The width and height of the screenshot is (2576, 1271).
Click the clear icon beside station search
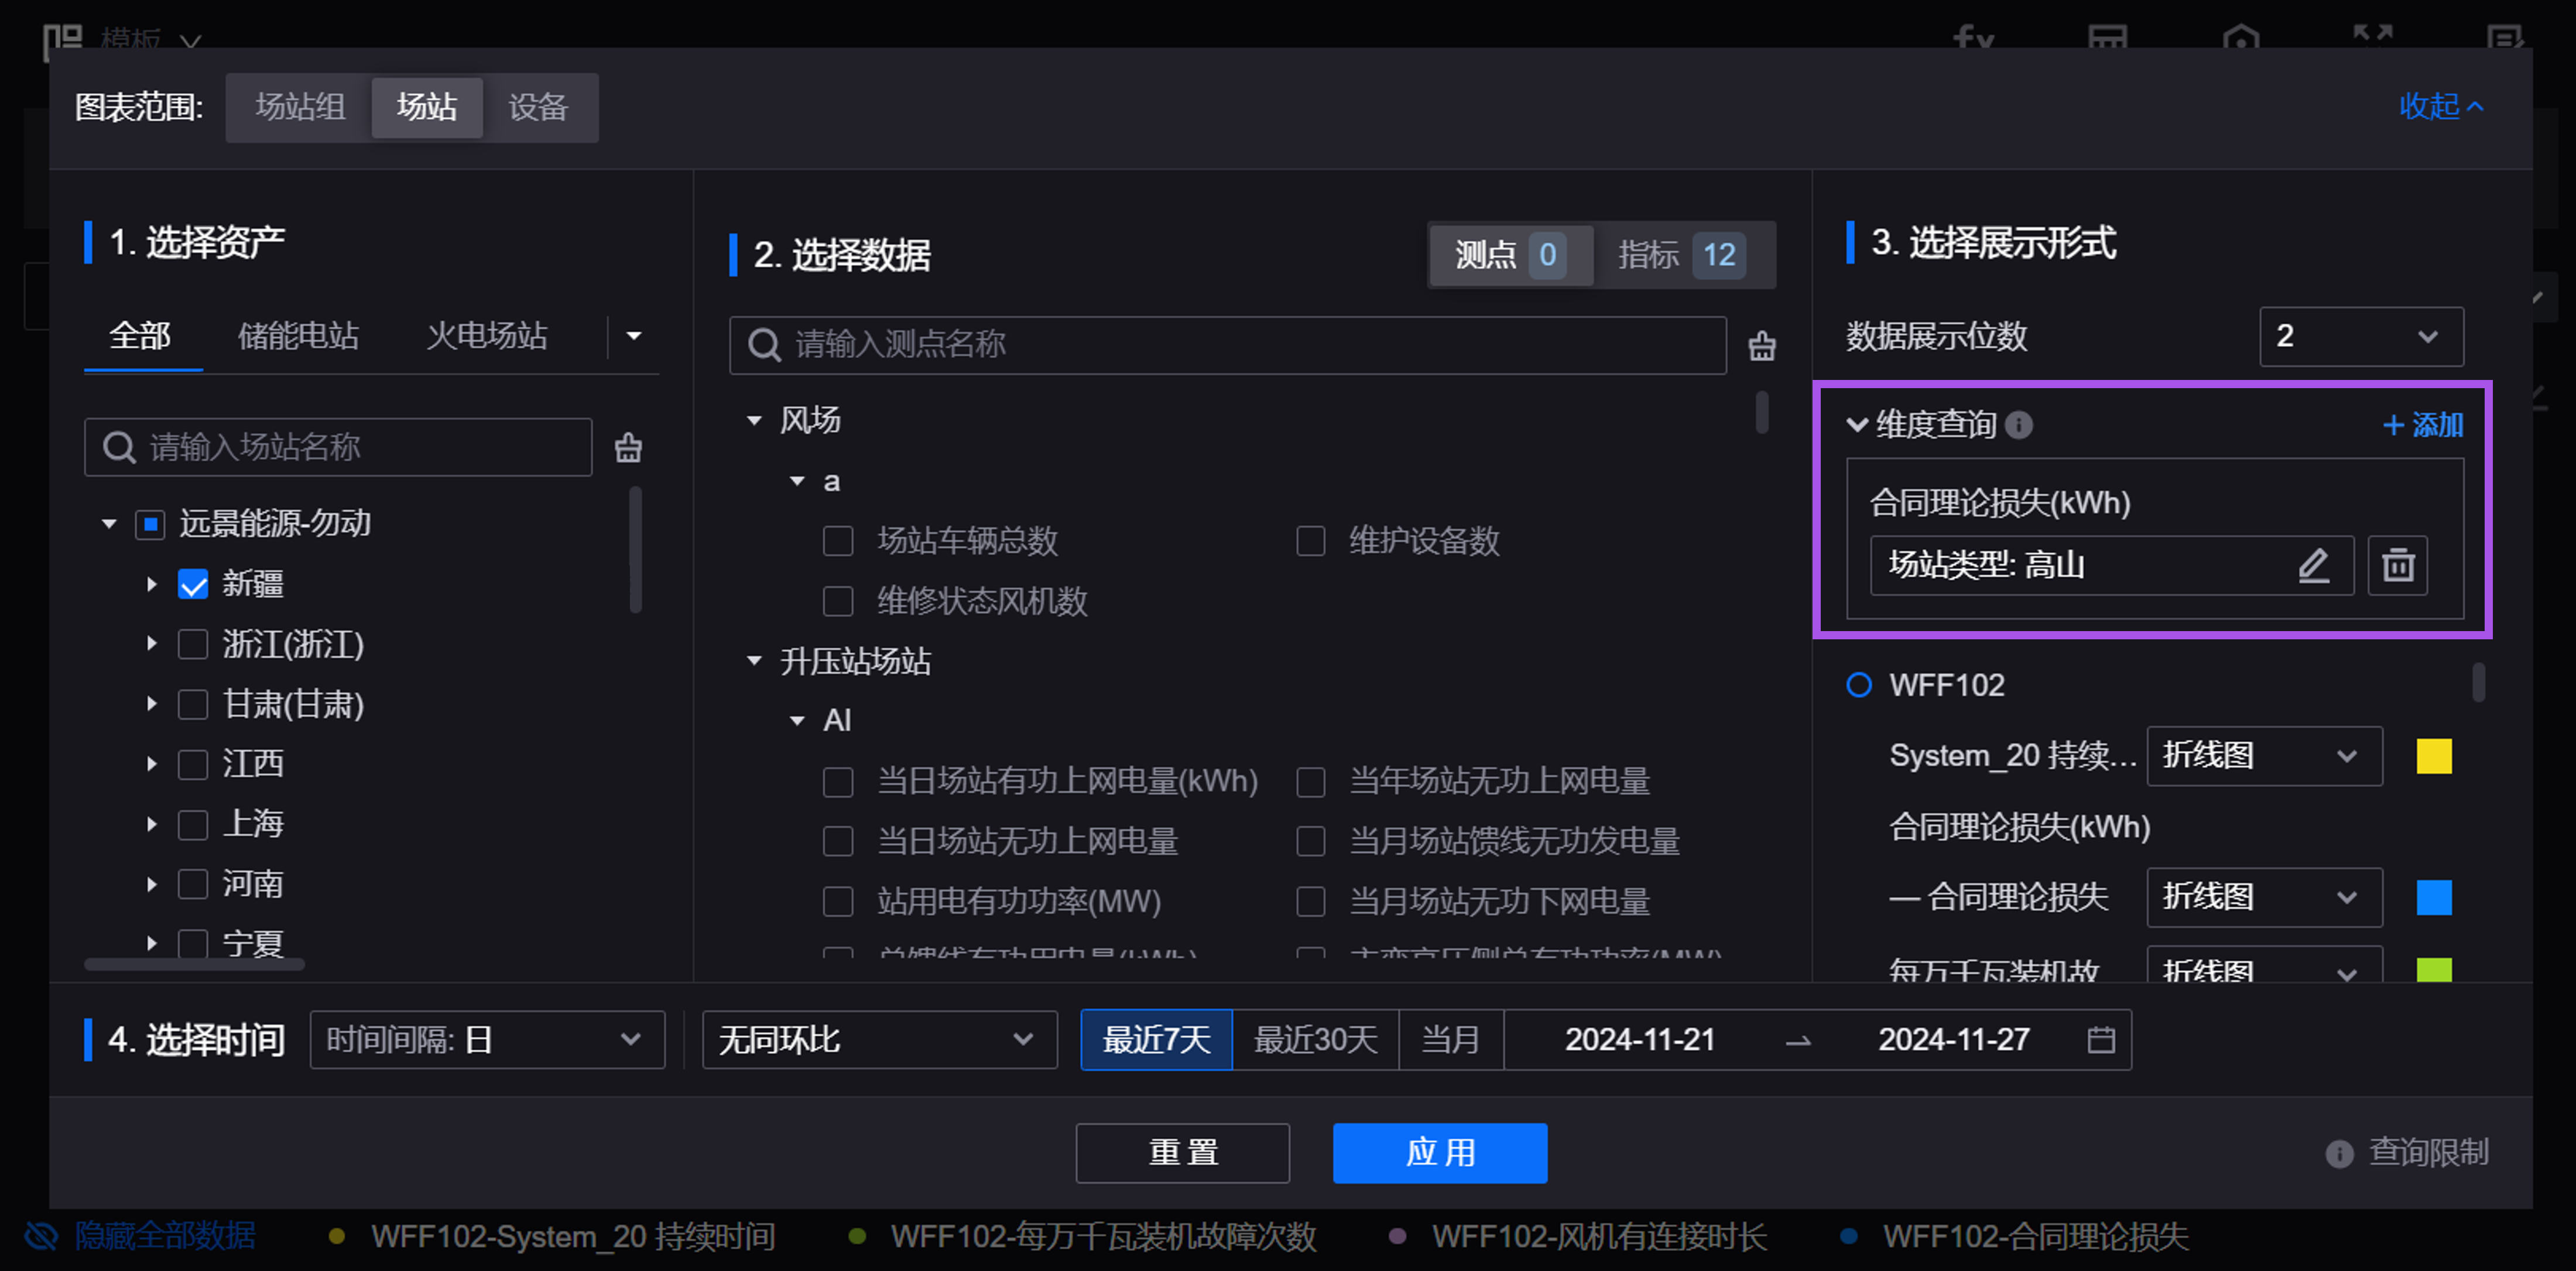[628, 447]
